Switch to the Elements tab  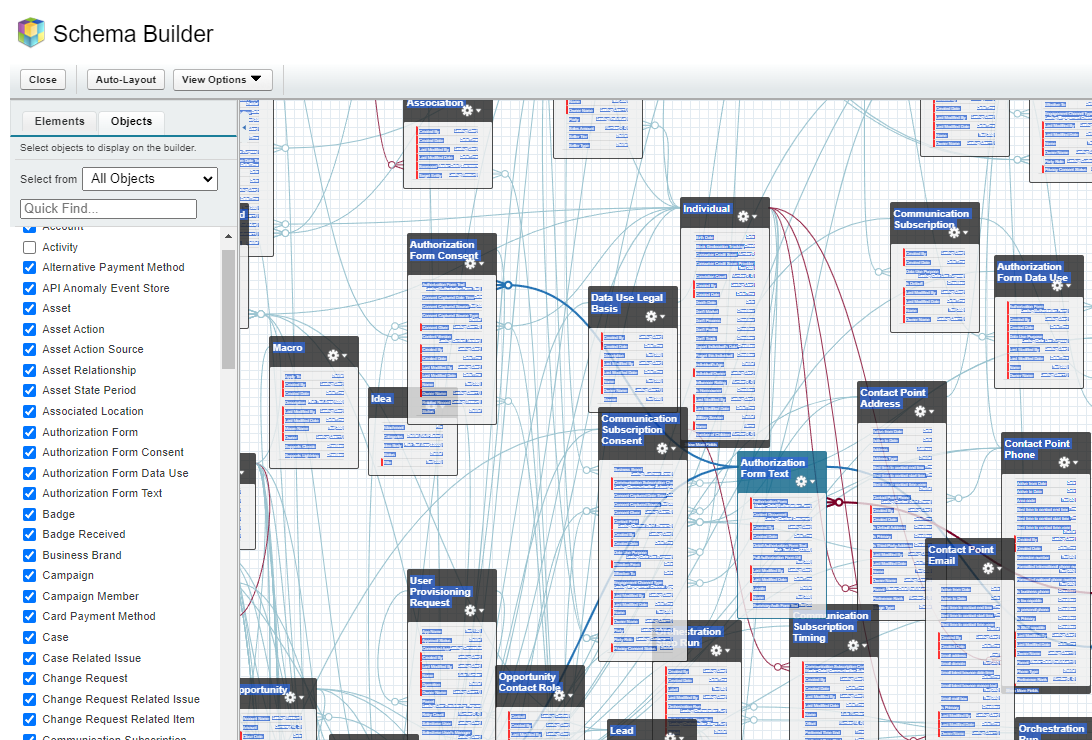[x=60, y=121]
